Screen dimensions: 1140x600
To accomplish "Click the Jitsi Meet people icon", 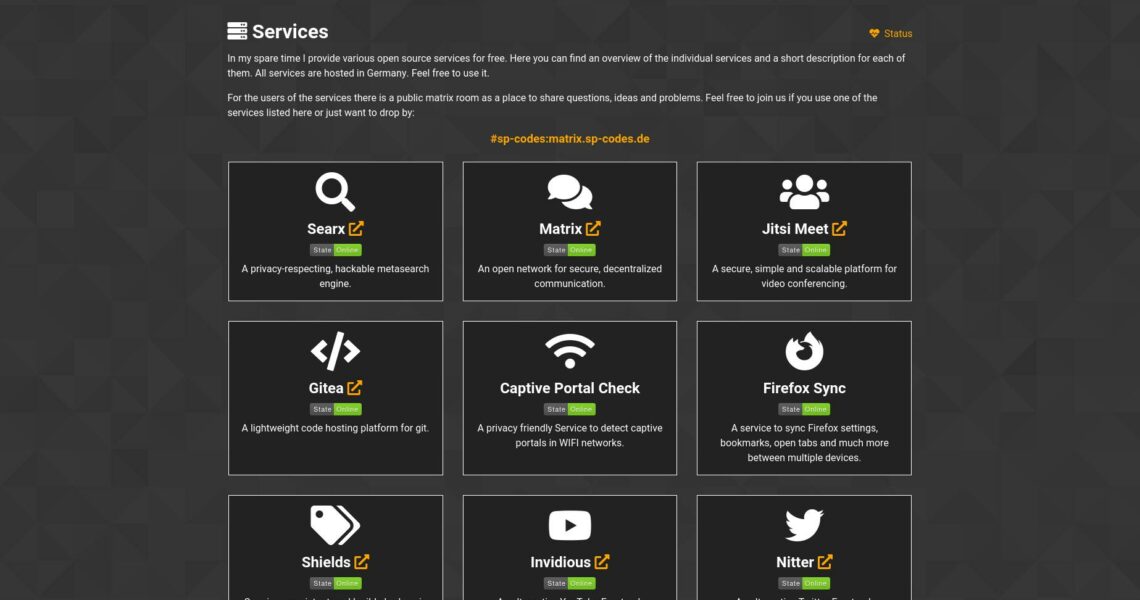I will pos(804,191).
